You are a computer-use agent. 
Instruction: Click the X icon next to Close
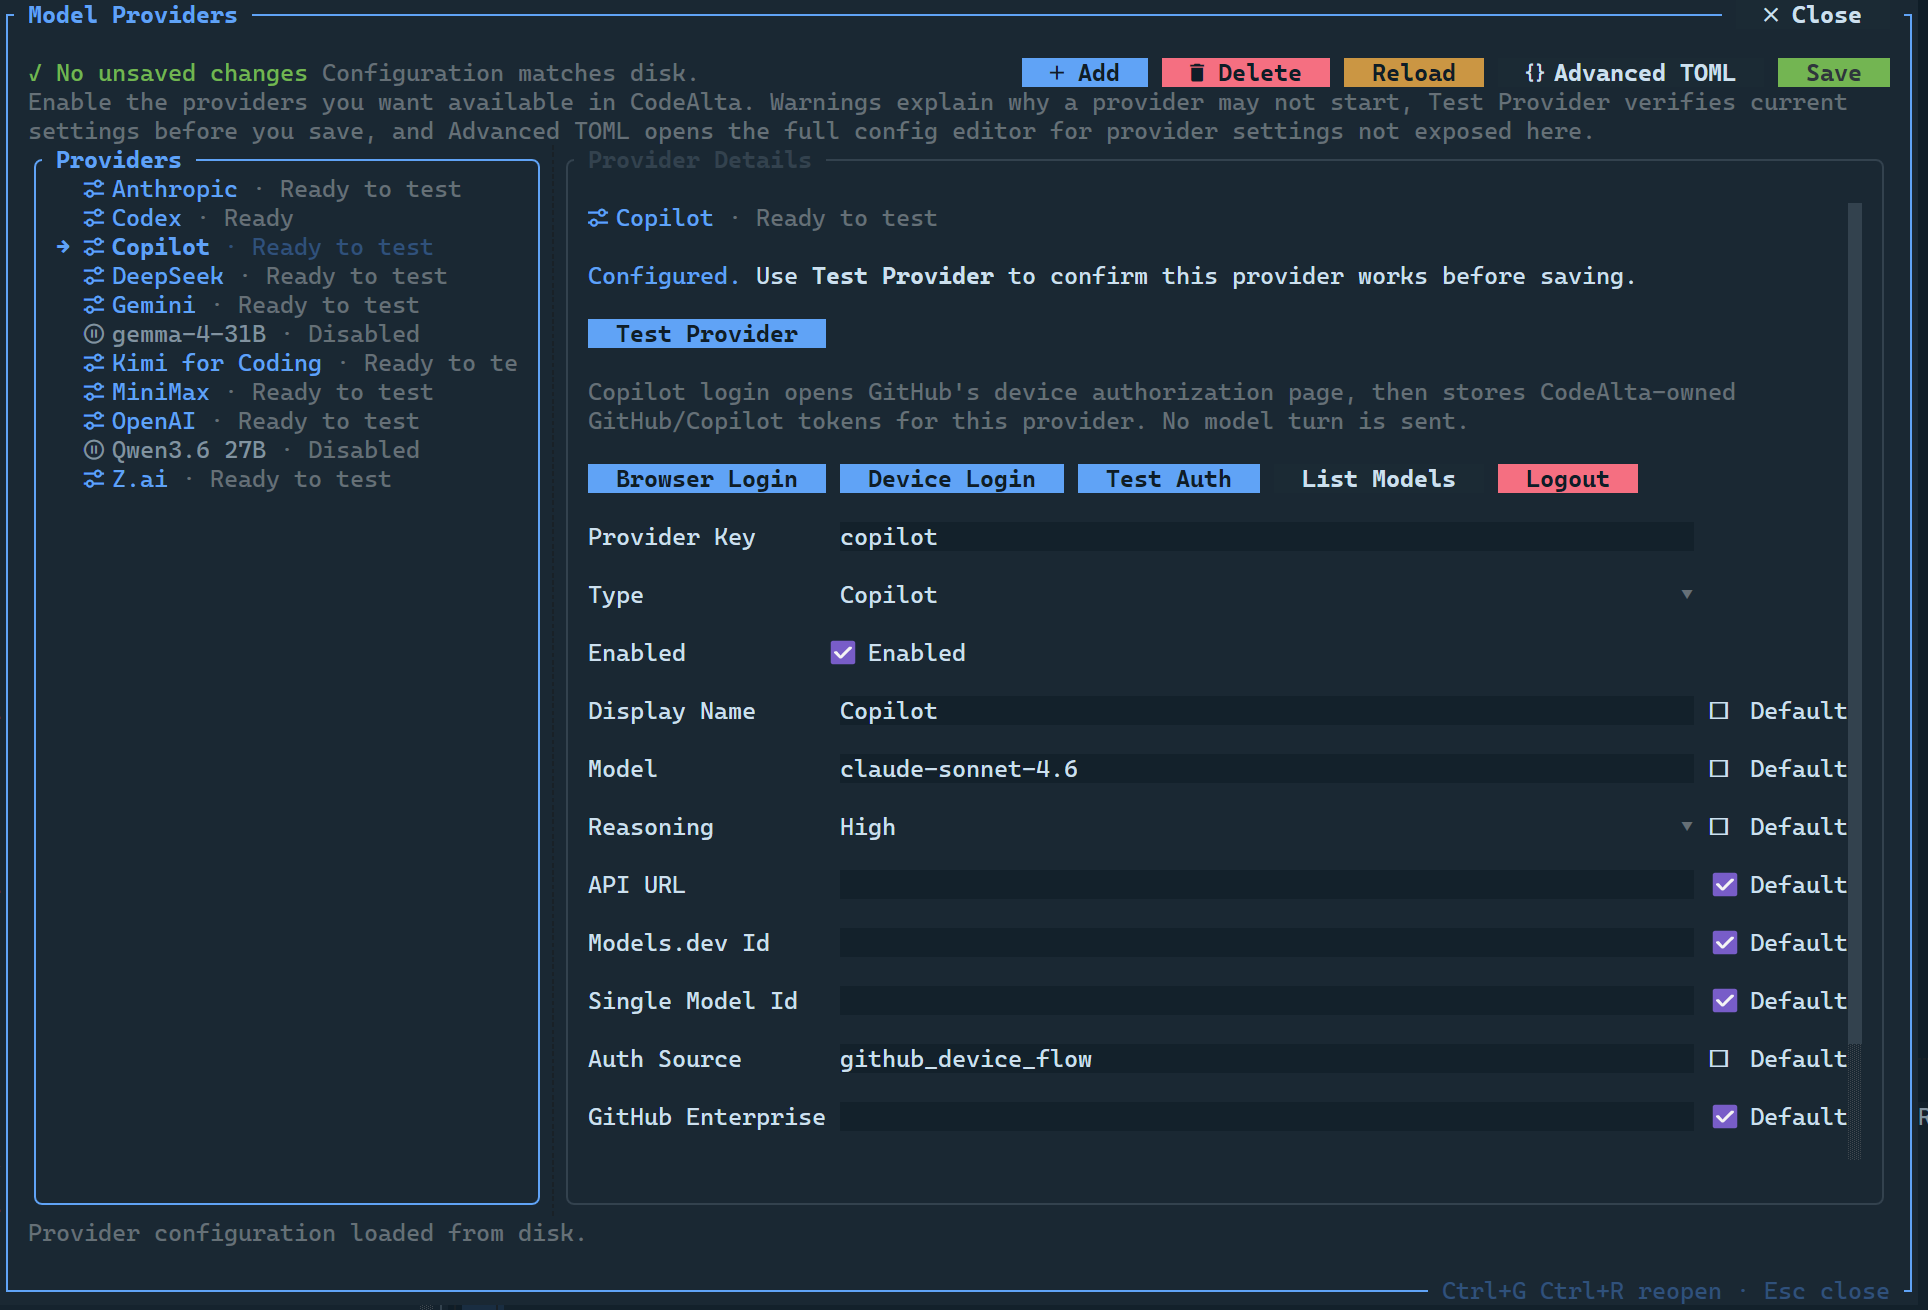pyautogui.click(x=1770, y=15)
